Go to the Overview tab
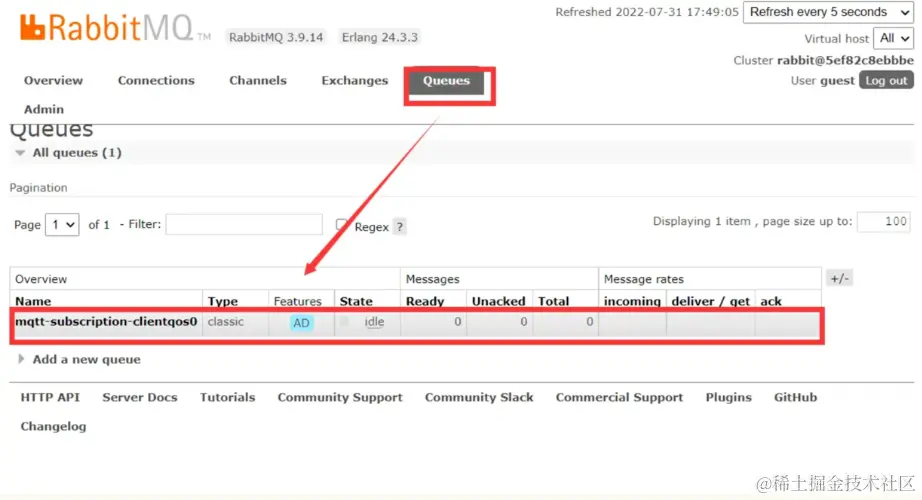The height and width of the screenshot is (500, 922). pyautogui.click(x=54, y=81)
